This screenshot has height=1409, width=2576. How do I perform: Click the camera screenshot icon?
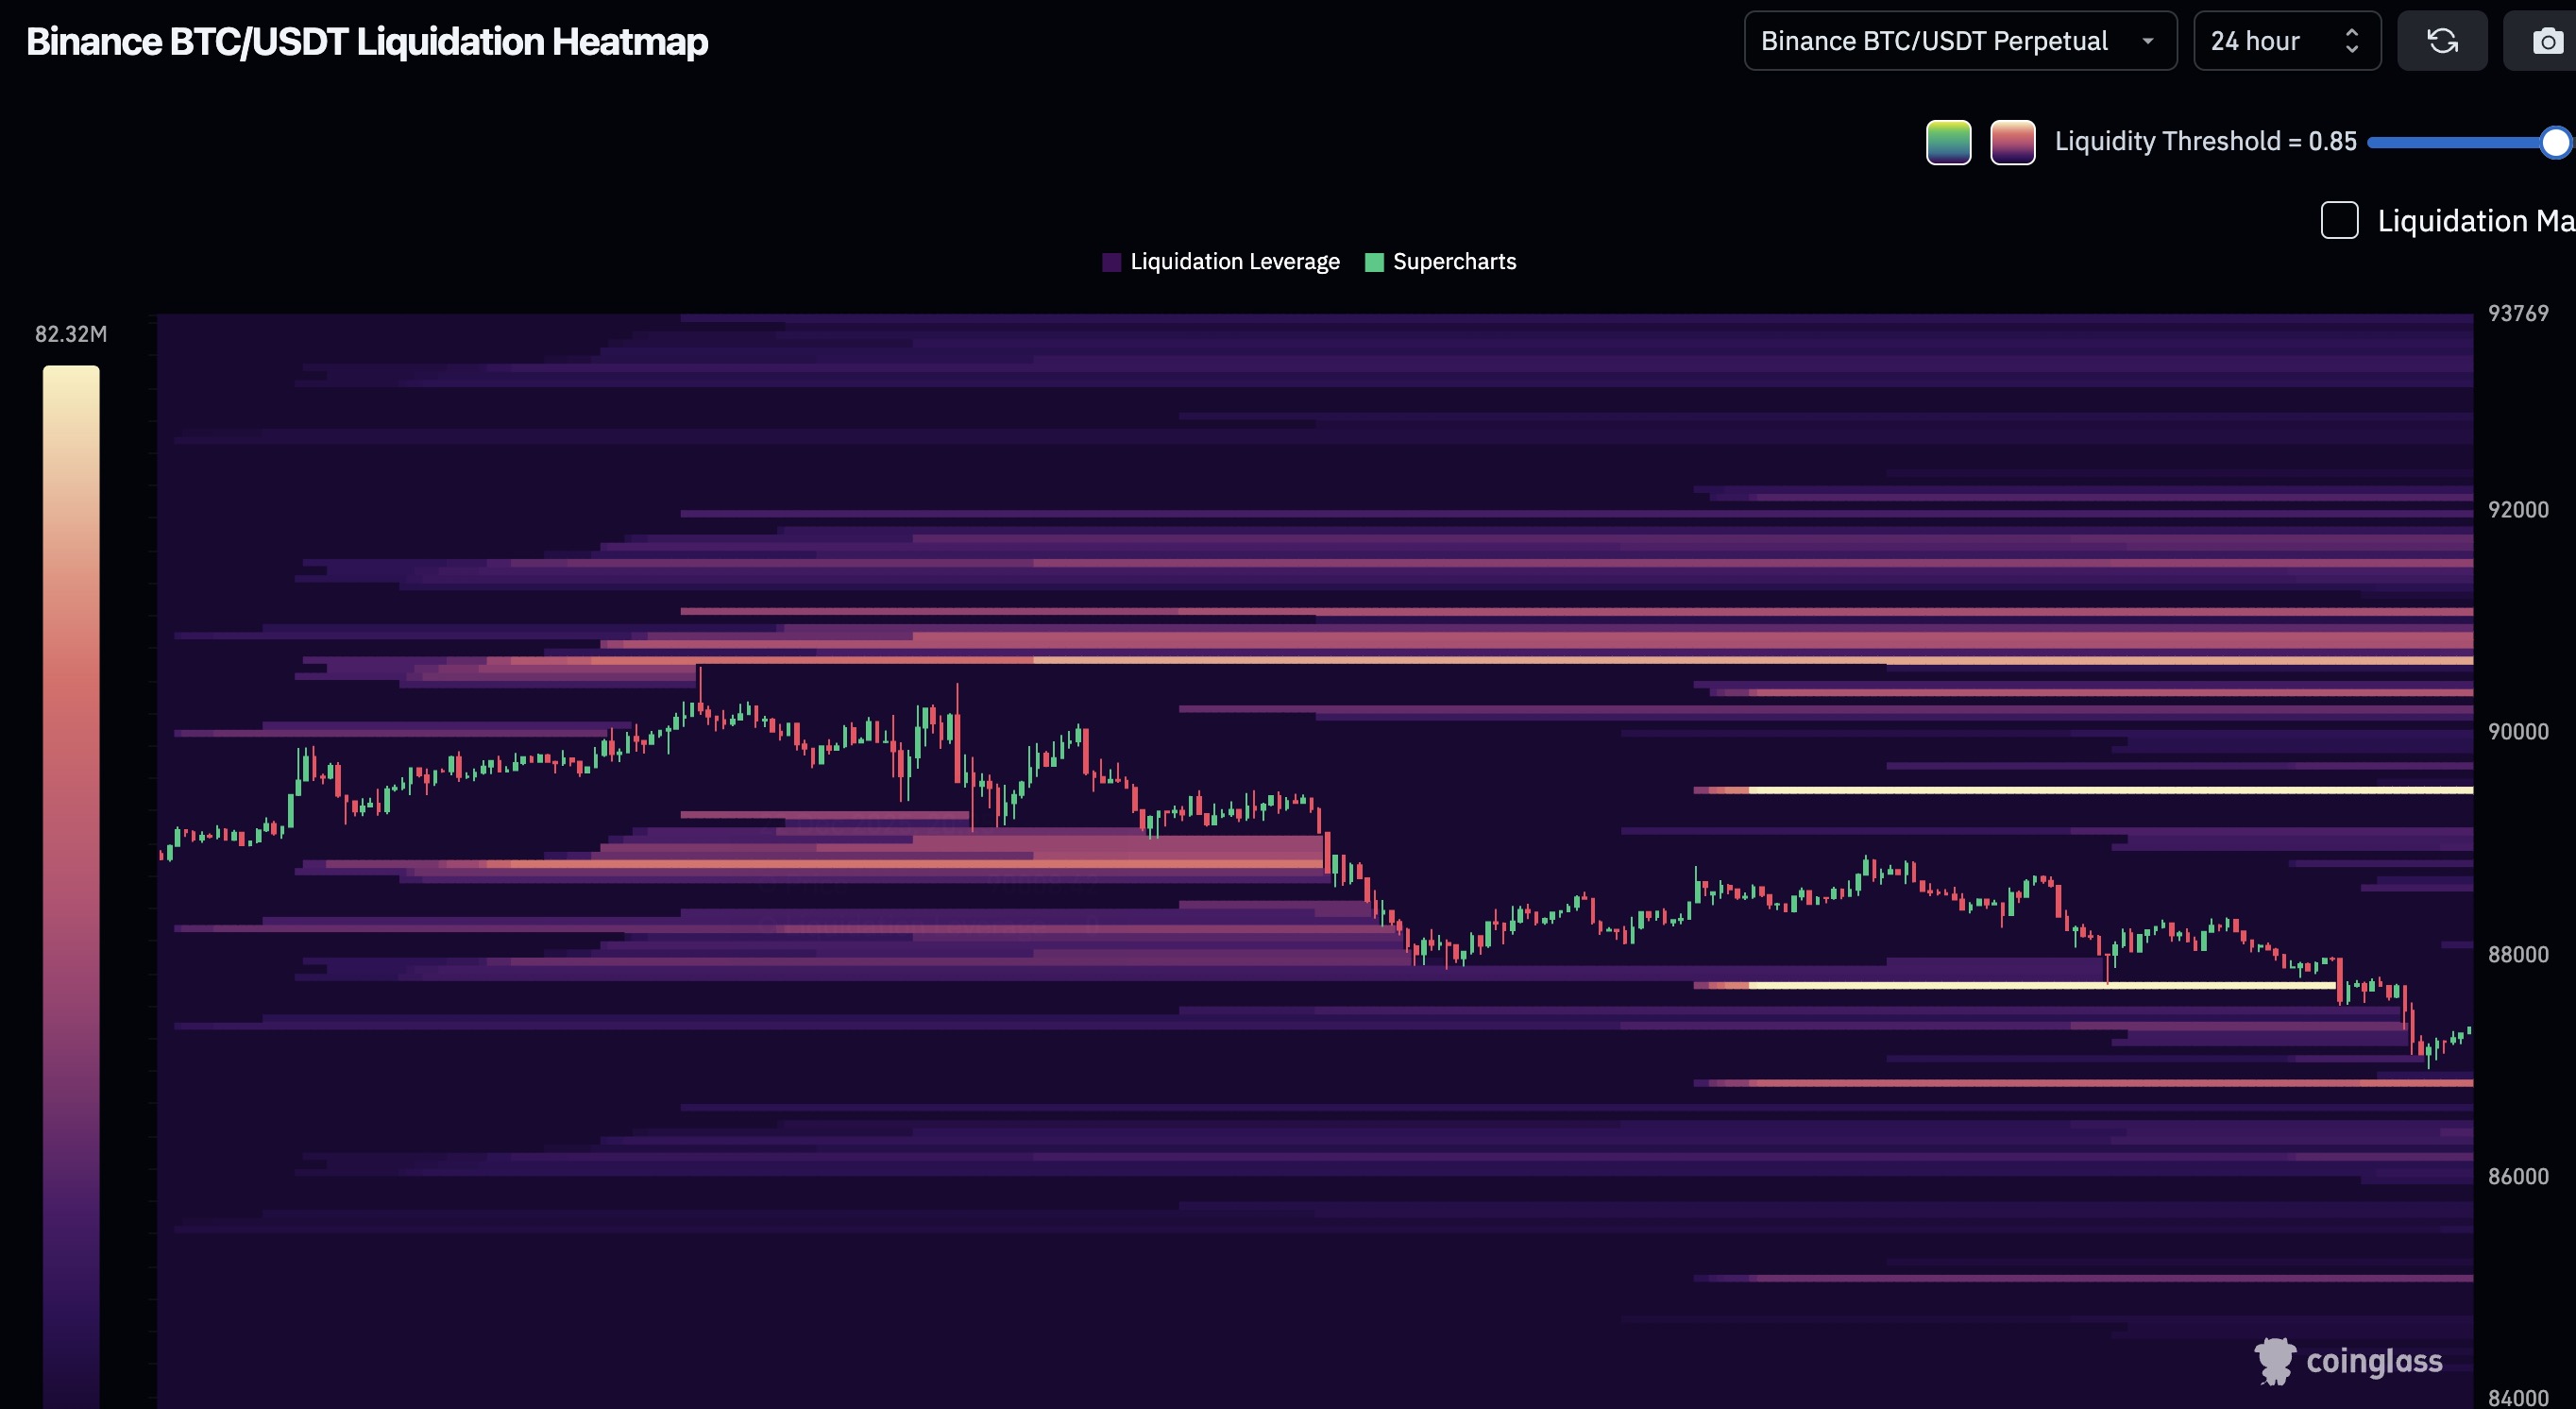coord(2546,41)
